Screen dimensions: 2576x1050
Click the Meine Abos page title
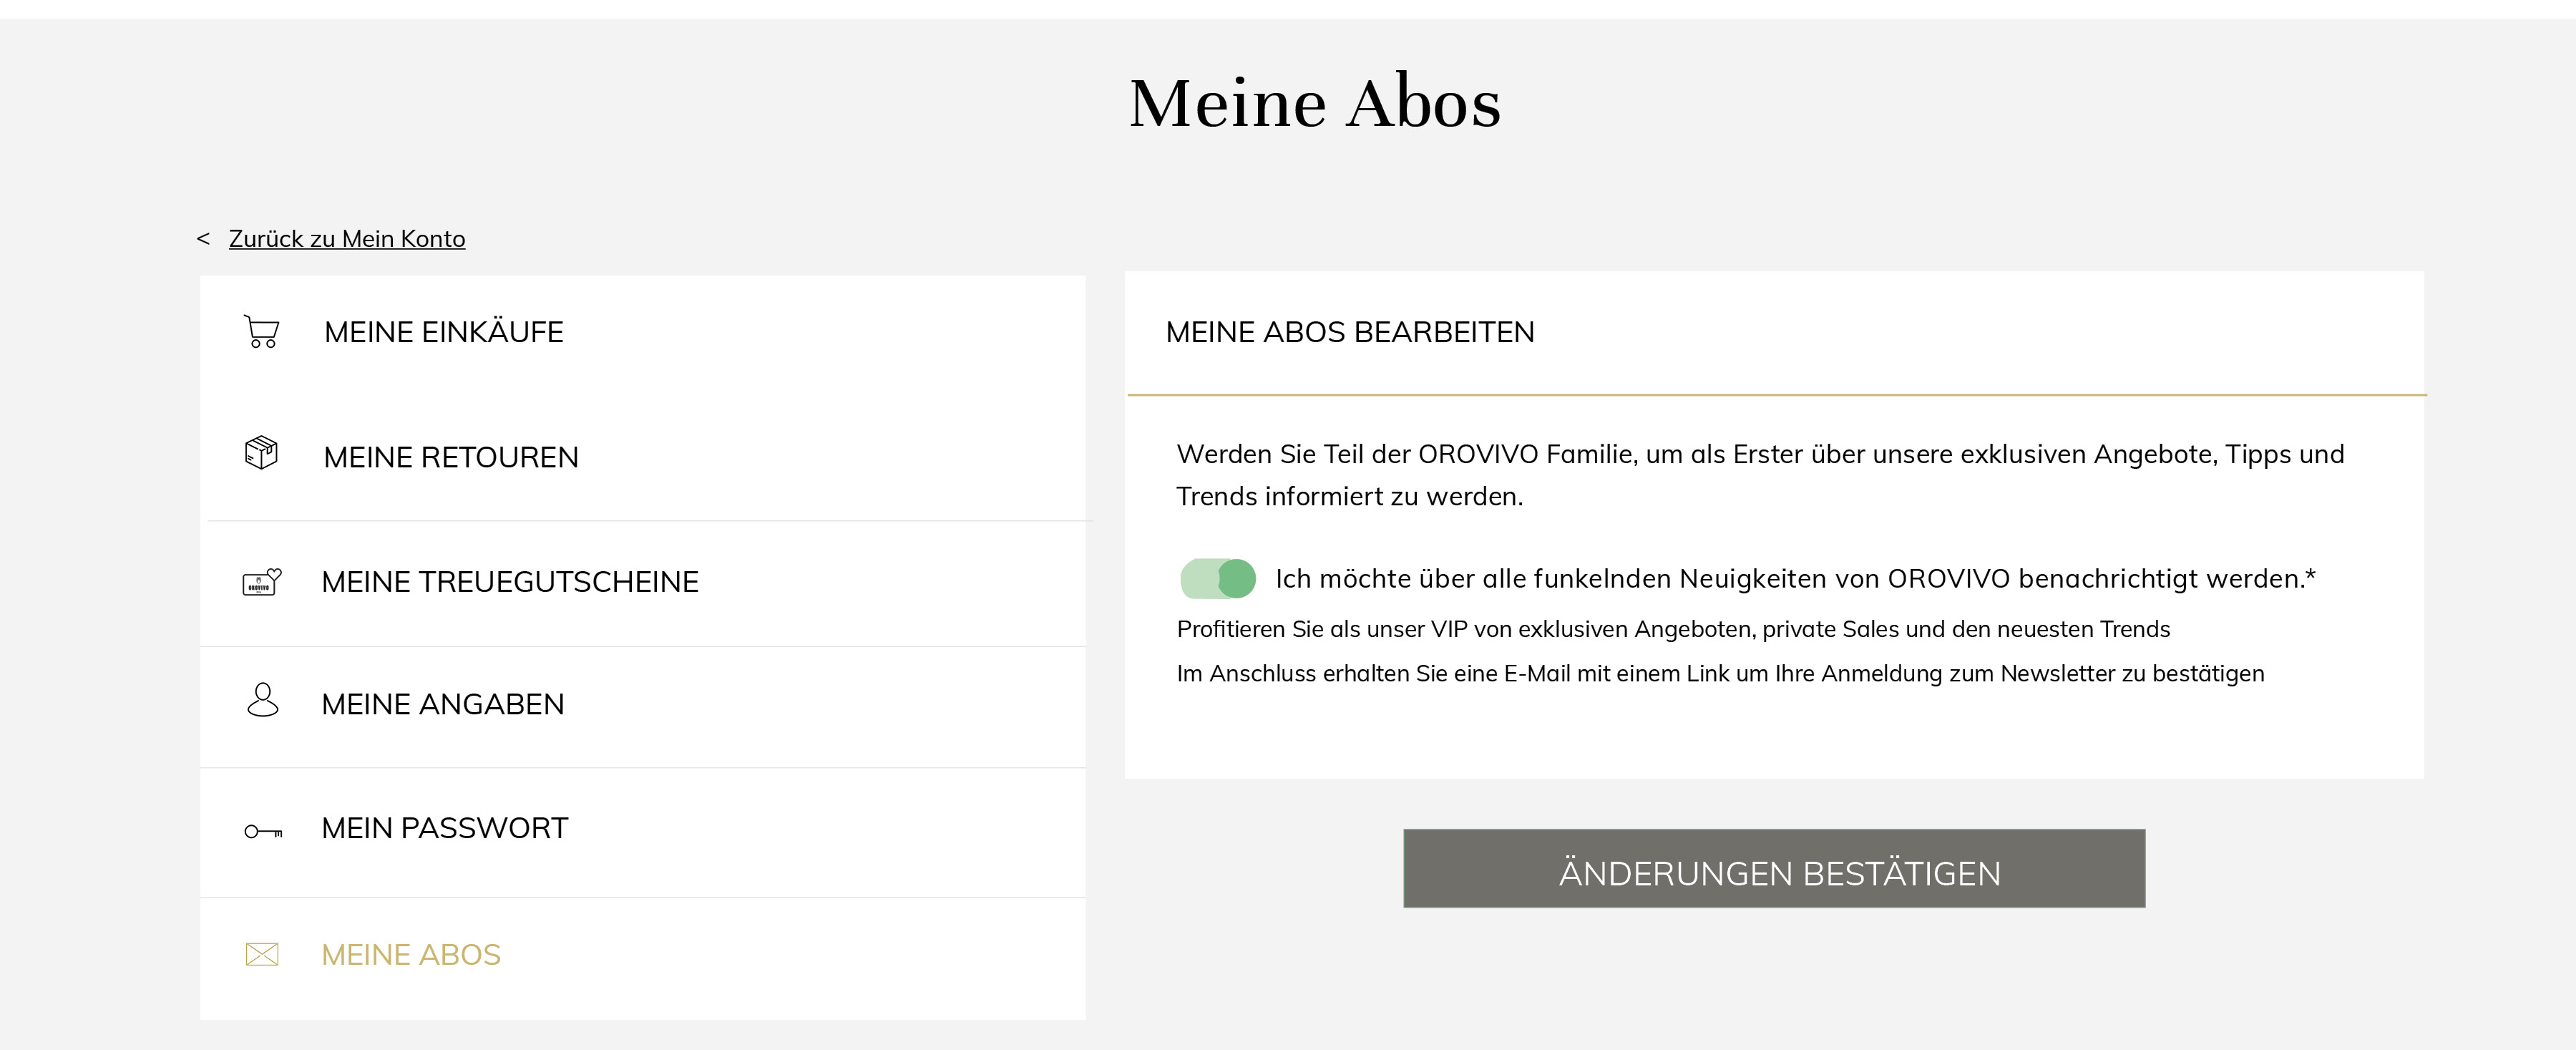click(x=1315, y=103)
